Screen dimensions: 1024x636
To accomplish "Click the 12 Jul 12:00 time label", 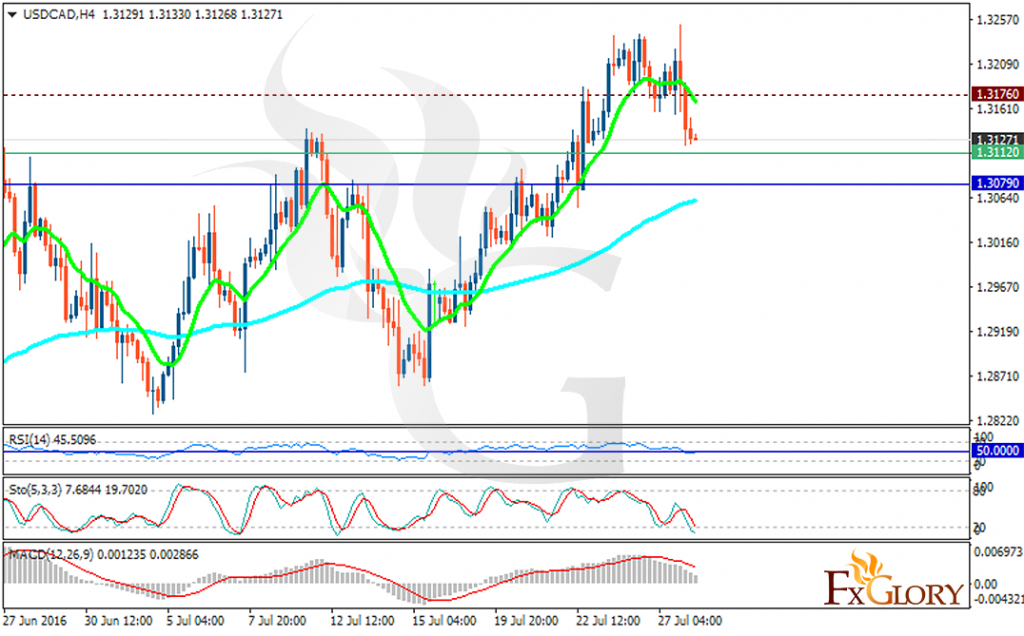I will tap(362, 620).
